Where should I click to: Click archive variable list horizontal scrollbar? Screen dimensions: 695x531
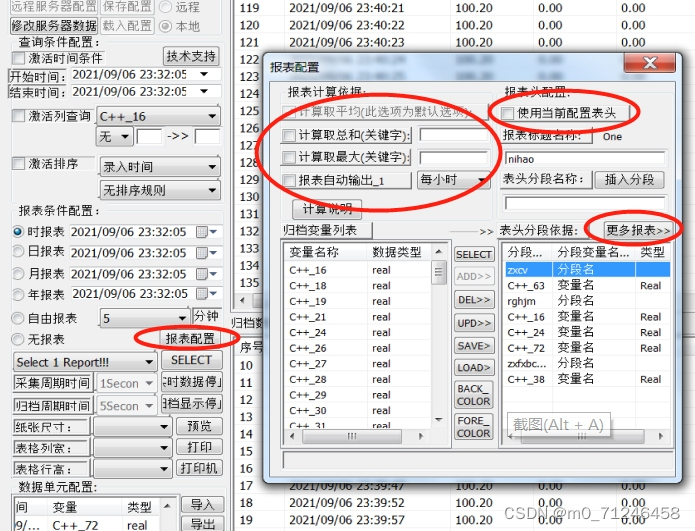coord(356,436)
